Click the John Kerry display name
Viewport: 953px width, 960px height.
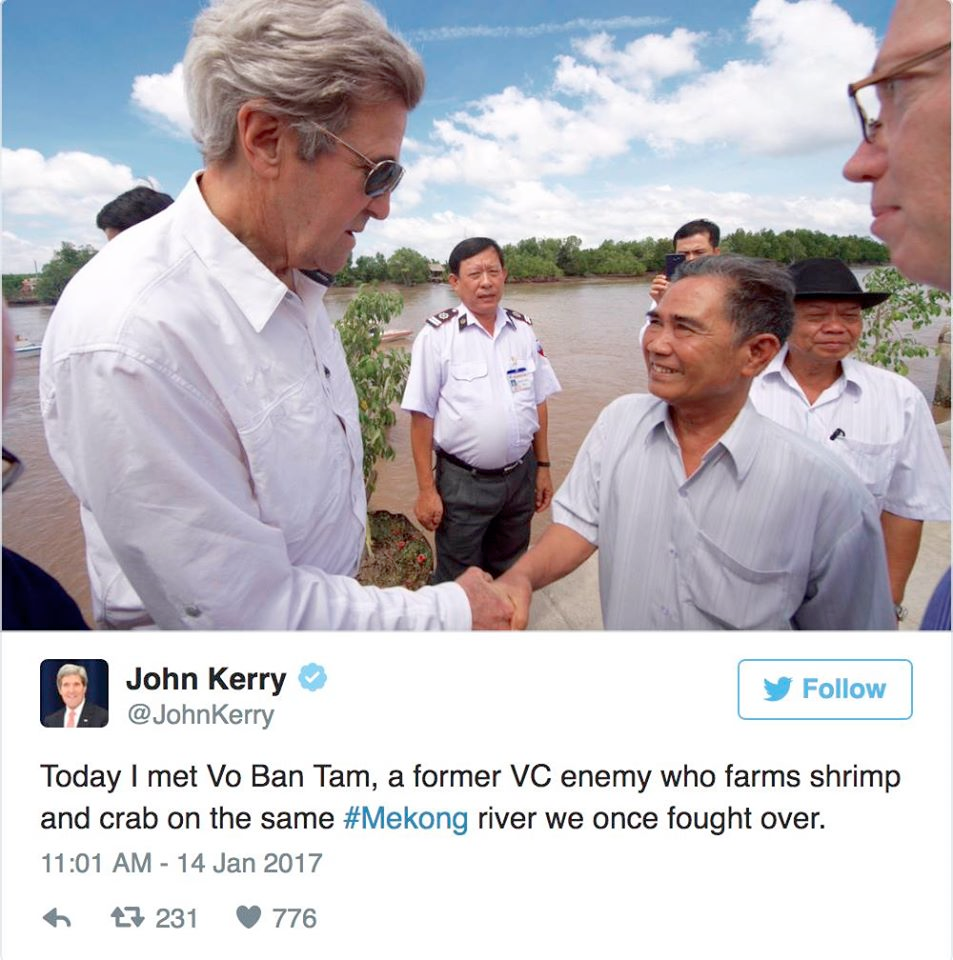click(206, 679)
